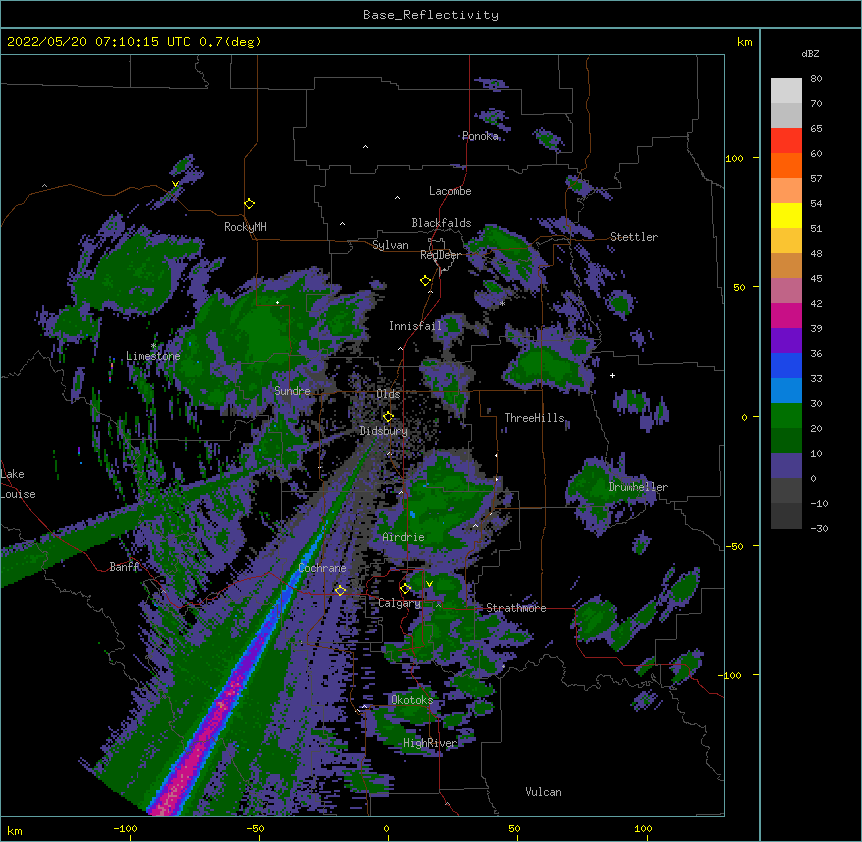Click the yellow marker above Didsbury

pyautogui.click(x=388, y=416)
